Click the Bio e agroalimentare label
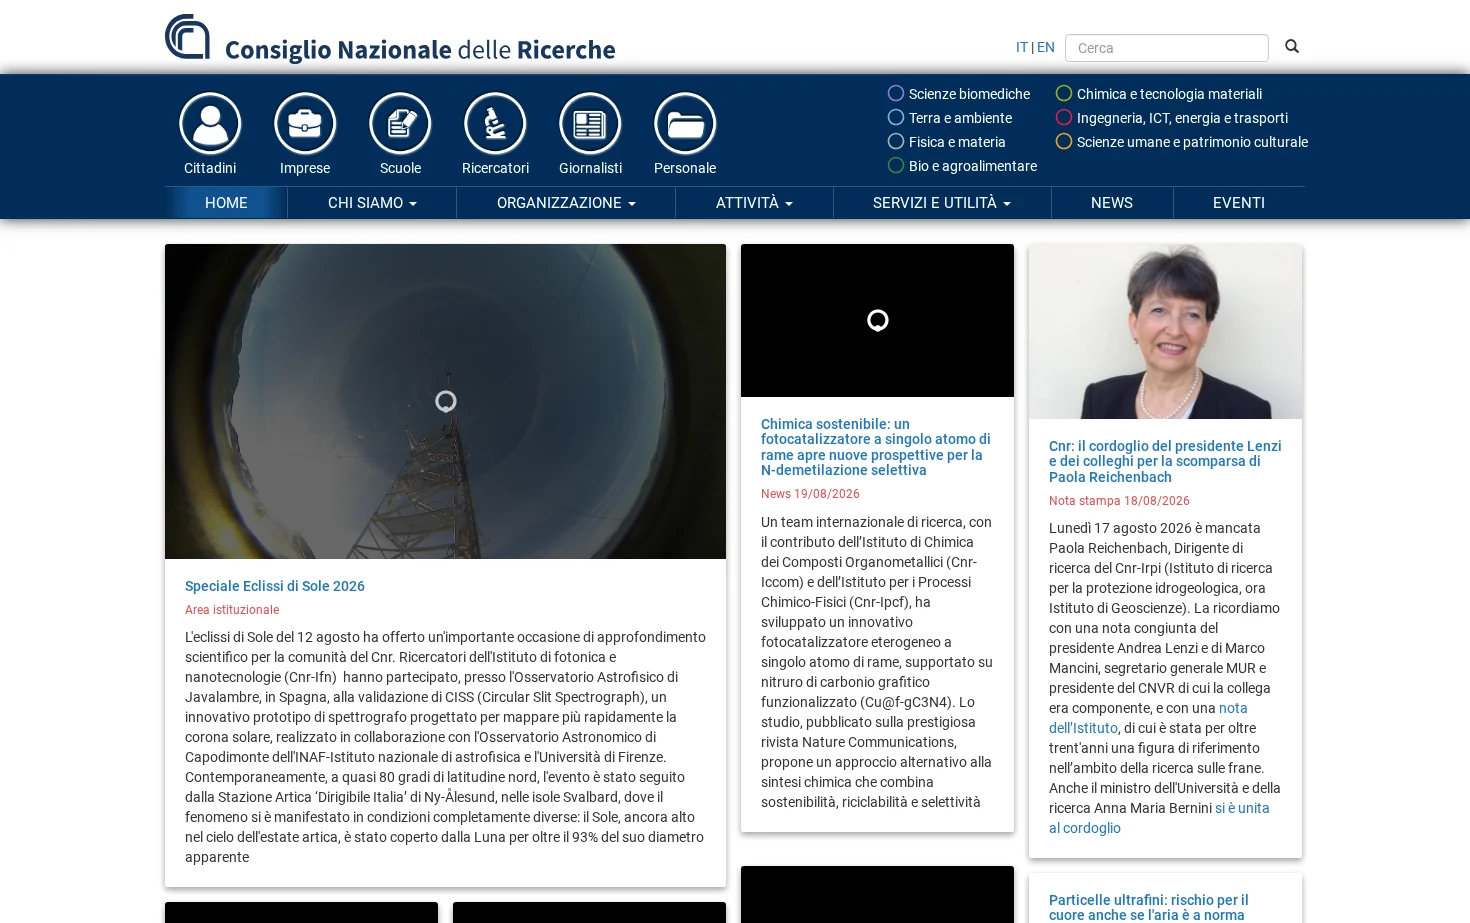 click(x=973, y=166)
